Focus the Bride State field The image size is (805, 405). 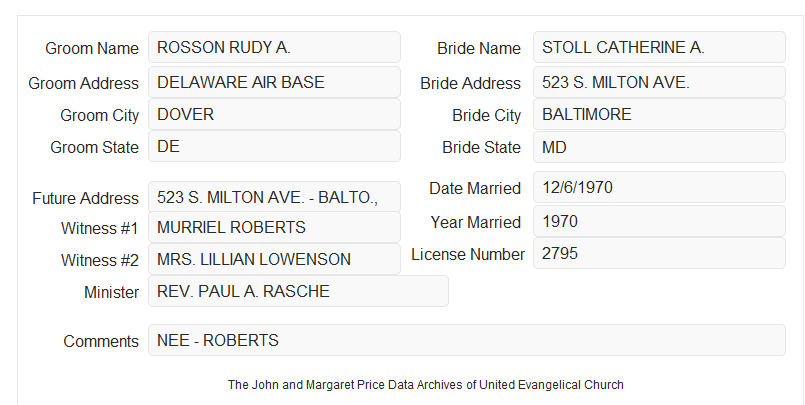(x=659, y=147)
